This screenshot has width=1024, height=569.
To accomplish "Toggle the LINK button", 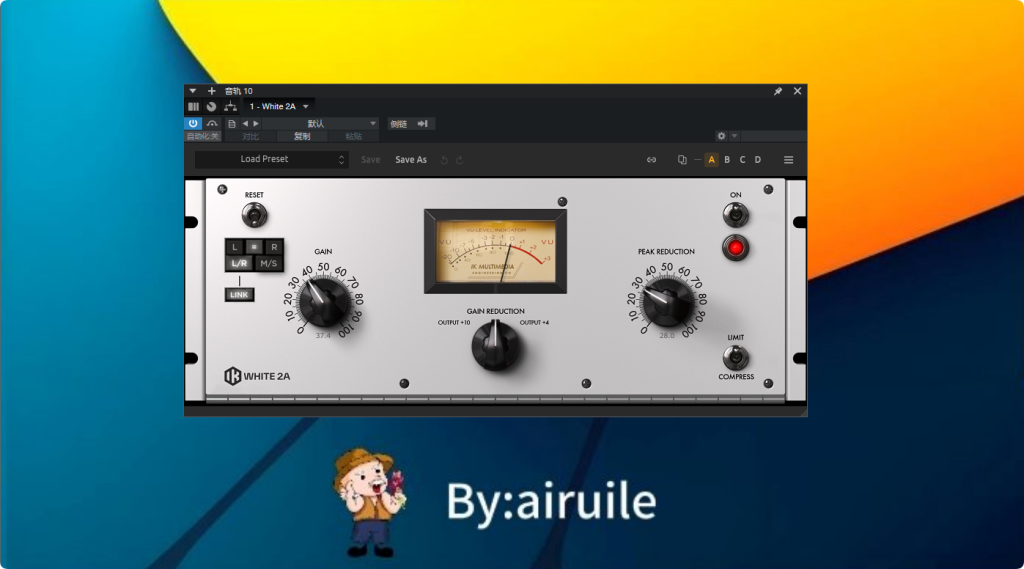I will [x=239, y=295].
